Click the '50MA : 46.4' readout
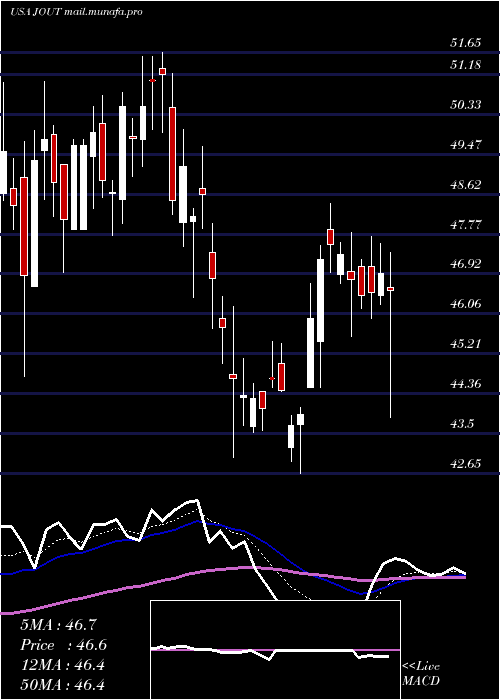This screenshot has height=700, width=500. 62,685
